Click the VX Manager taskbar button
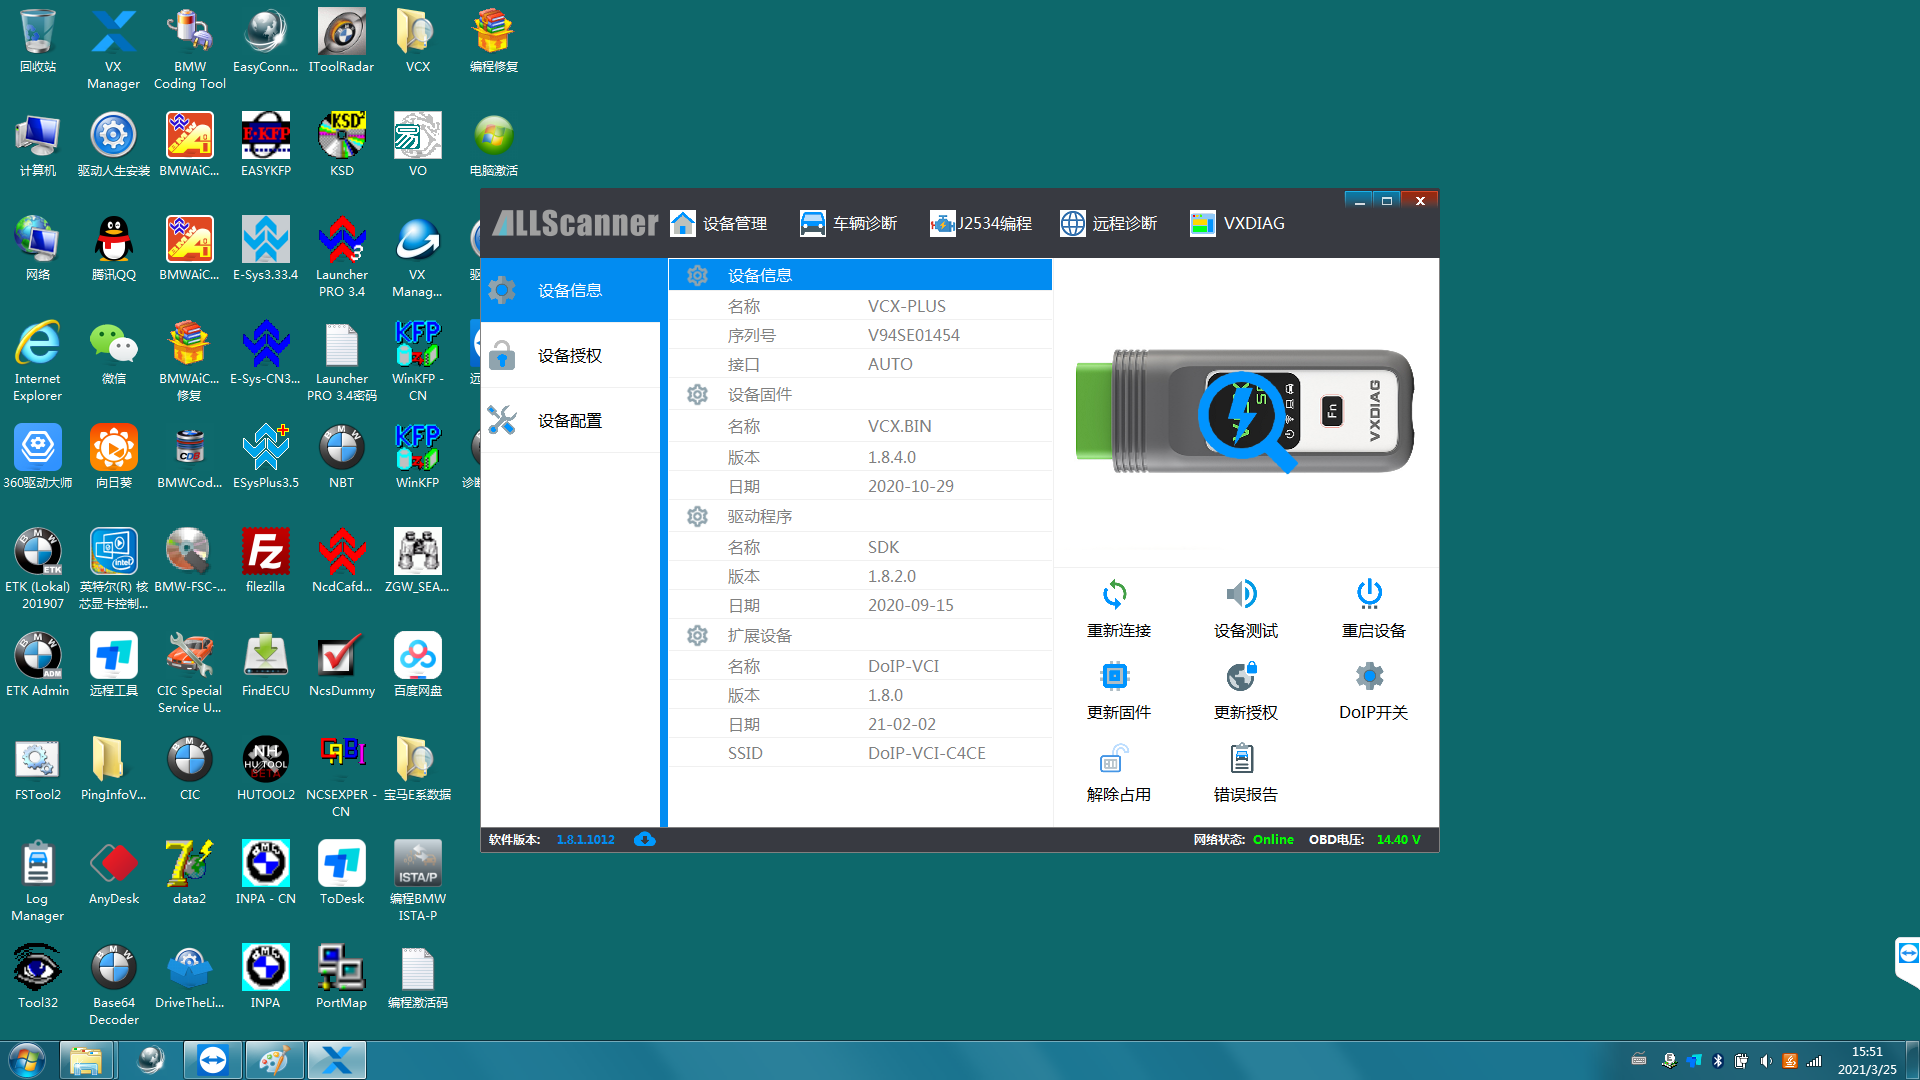1920x1080 pixels. pyautogui.click(x=337, y=1060)
